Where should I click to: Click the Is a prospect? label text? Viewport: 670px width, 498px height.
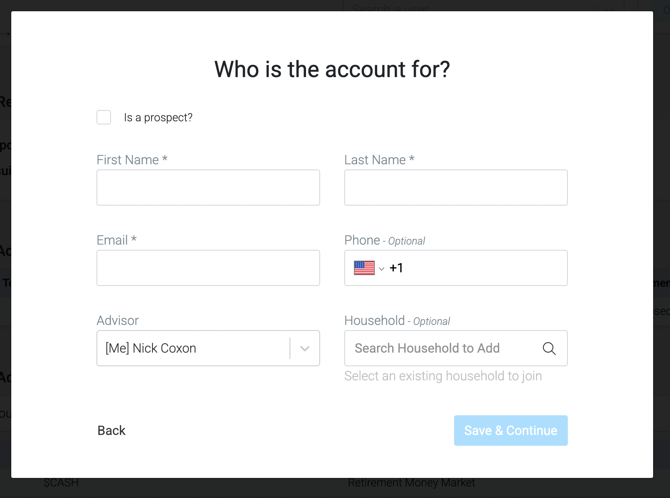point(158,118)
